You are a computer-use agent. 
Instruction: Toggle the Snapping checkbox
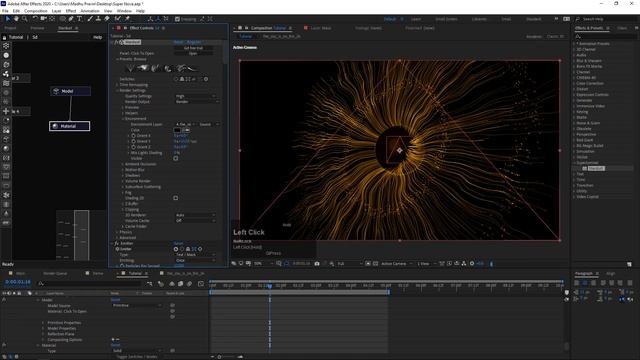tap(177, 19)
